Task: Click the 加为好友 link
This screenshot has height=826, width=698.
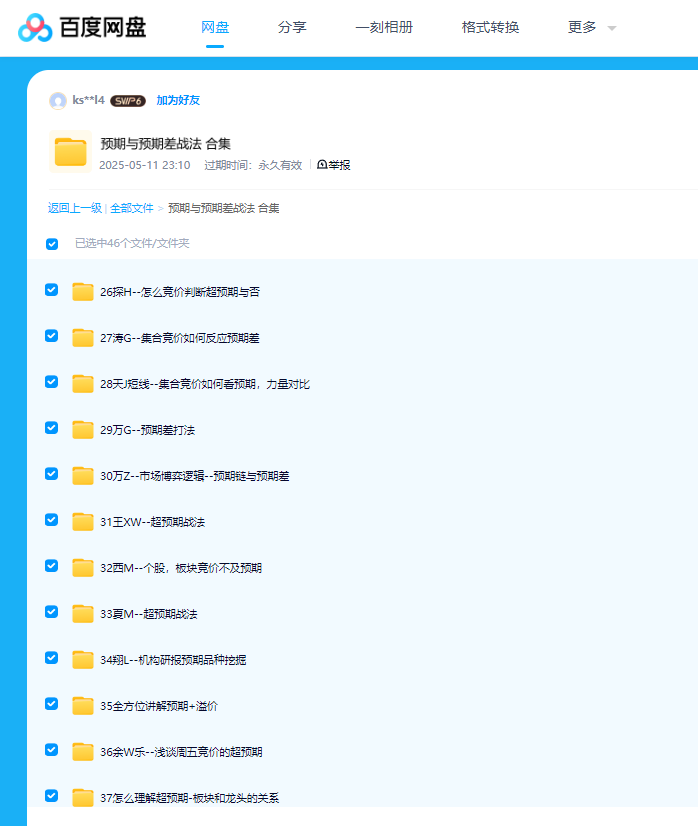Action: click(178, 101)
